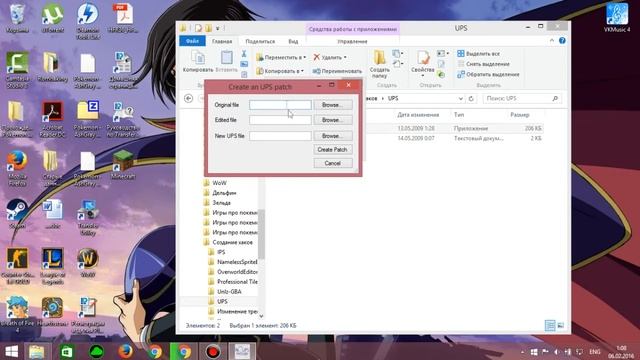
Task: Collapse the ribbon with the chevron arrow
Action: 552,40
